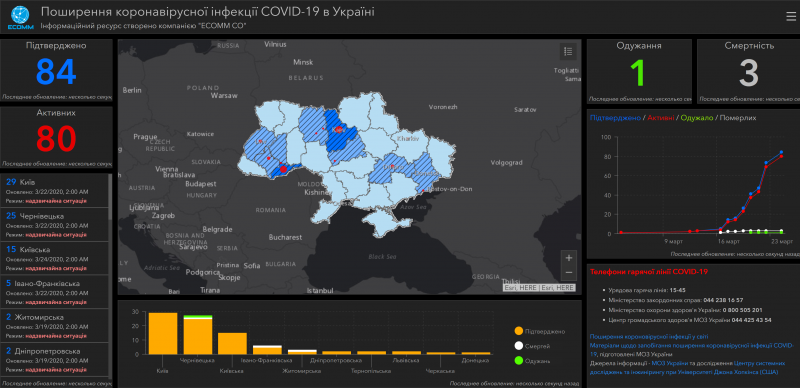Click the last blue point on line chart

[x=781, y=152]
